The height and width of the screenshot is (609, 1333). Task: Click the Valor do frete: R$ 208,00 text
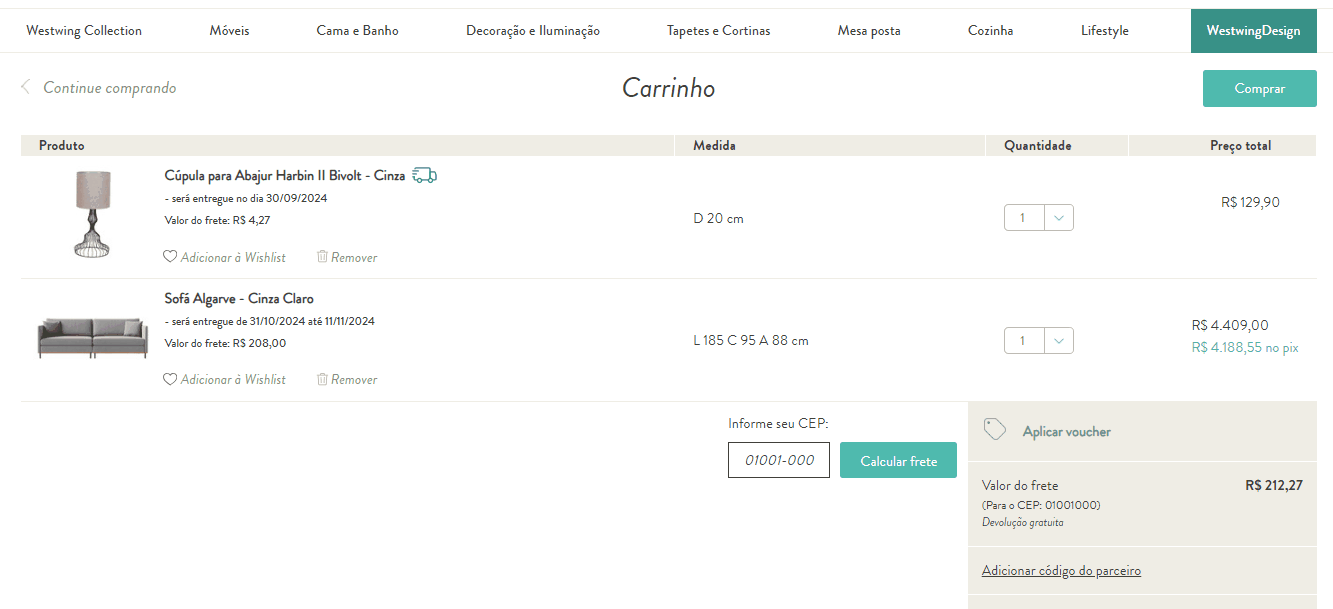pos(225,343)
